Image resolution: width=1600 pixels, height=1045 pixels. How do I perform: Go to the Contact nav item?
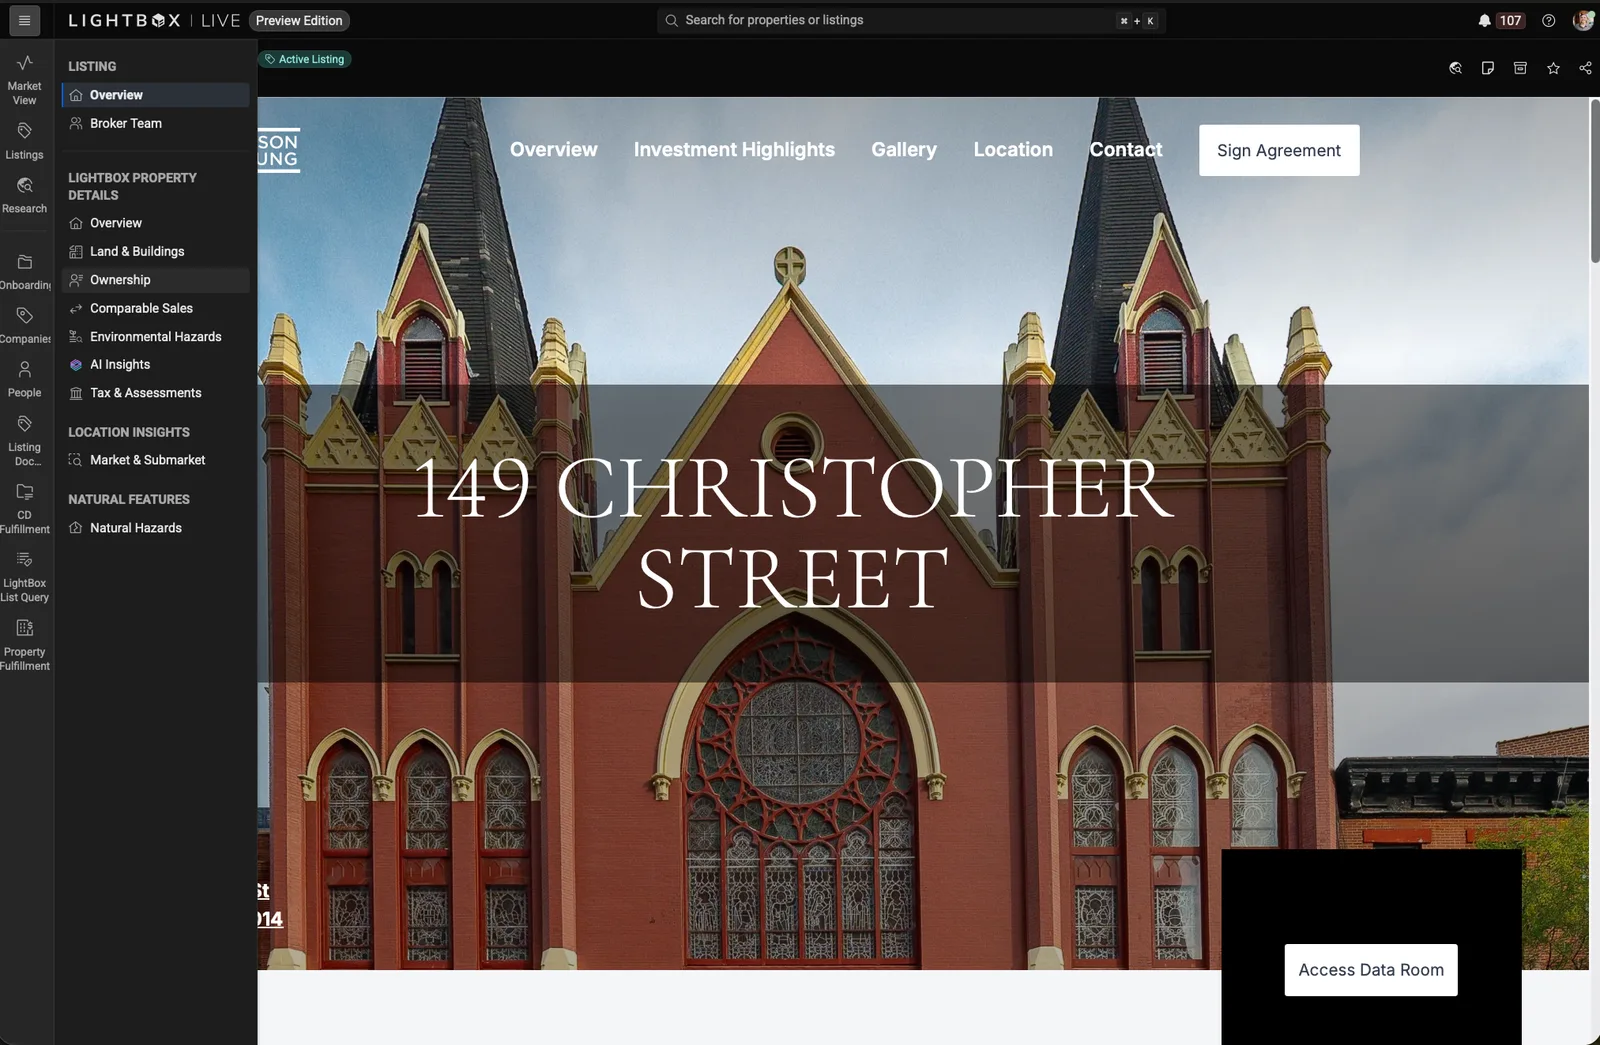(1126, 149)
